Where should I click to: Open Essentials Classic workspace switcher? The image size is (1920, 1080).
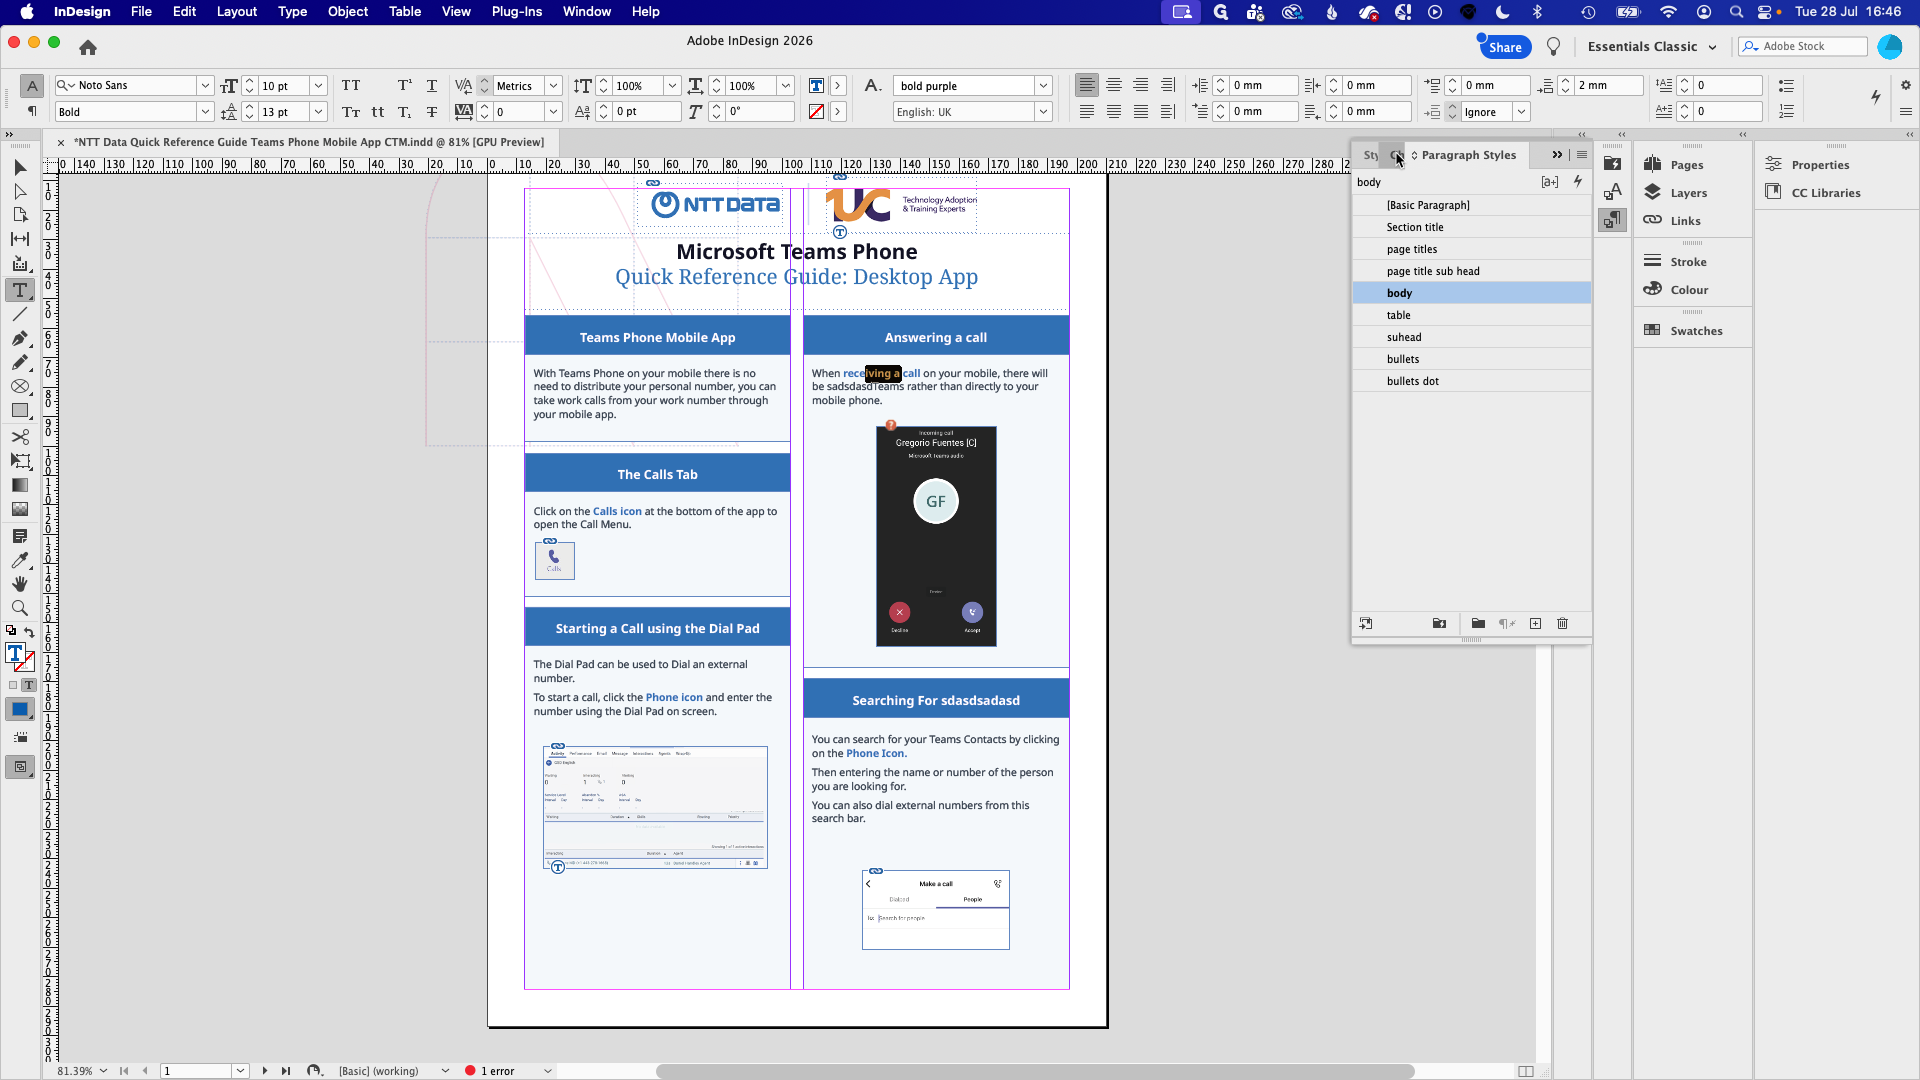pyautogui.click(x=1652, y=47)
